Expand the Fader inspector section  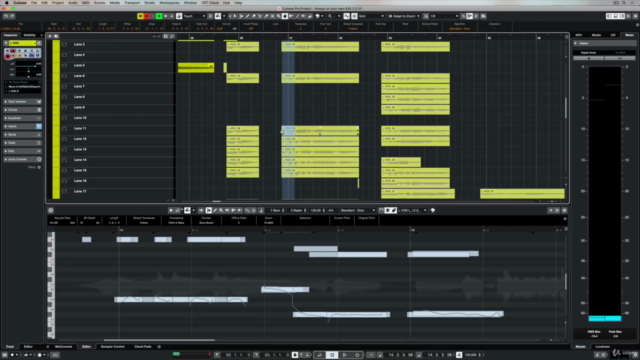[x=22, y=143]
